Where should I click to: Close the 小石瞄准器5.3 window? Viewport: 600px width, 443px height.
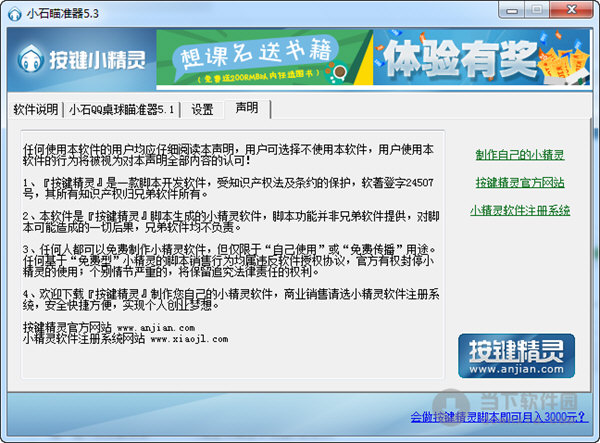click(571, 10)
